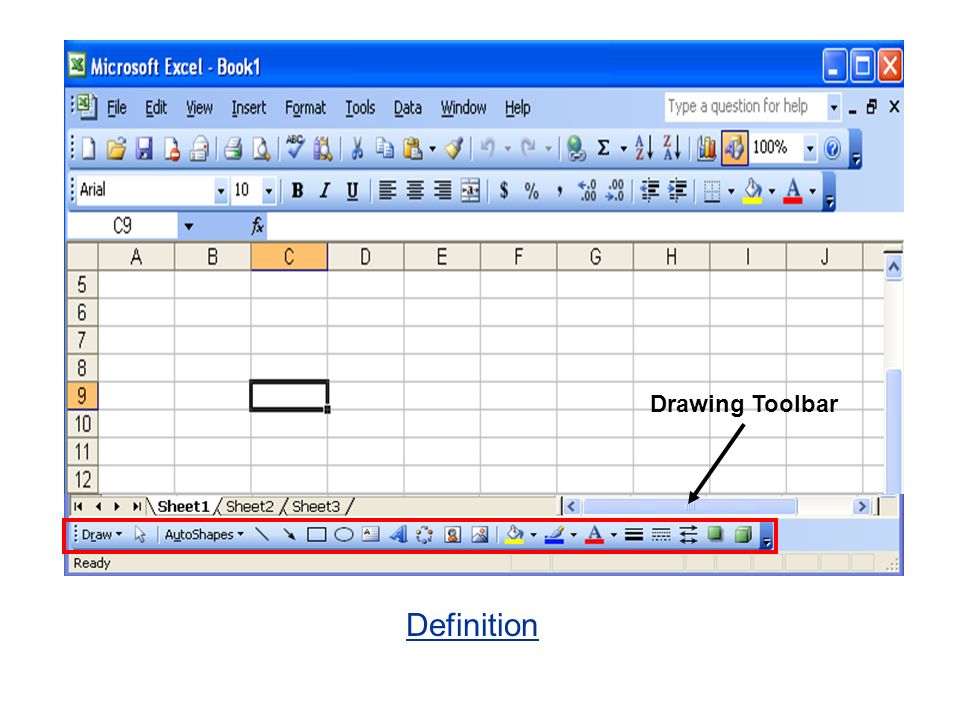This screenshot has width=960, height=720.
Task: Insert Clip Art from Drawing toolbar
Action: click(x=452, y=534)
